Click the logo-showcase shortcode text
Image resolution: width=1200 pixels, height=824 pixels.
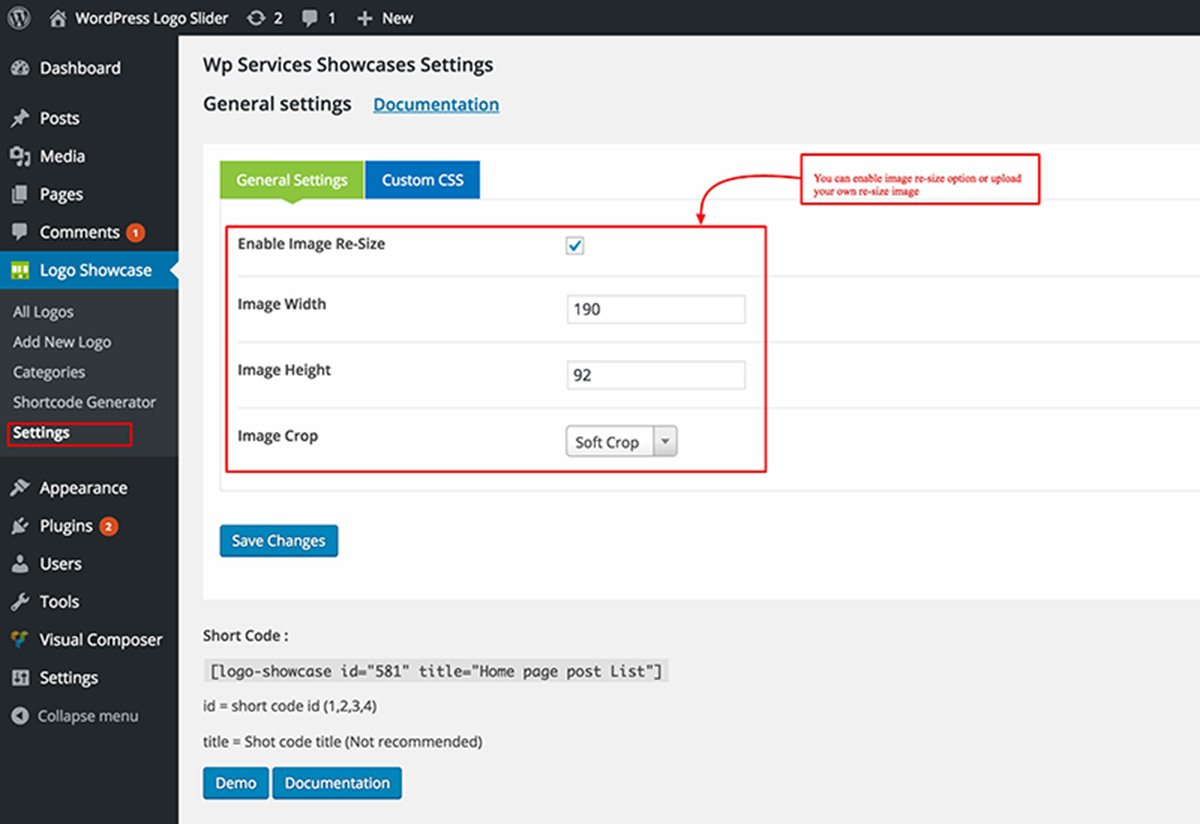tap(435, 671)
